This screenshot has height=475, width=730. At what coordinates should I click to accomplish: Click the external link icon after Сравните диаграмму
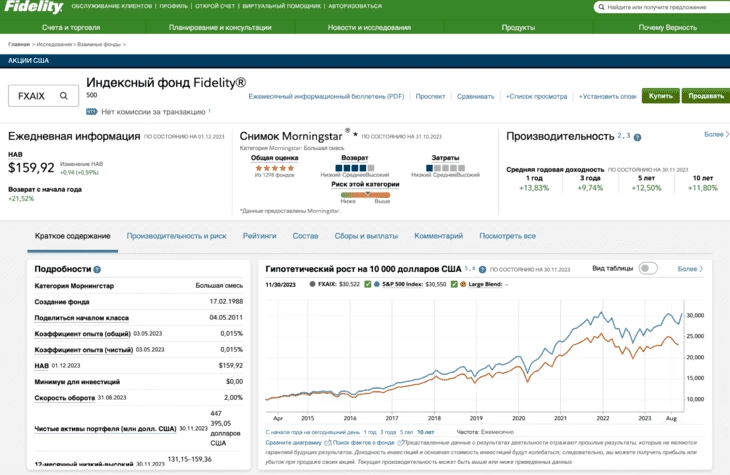[x=328, y=443]
